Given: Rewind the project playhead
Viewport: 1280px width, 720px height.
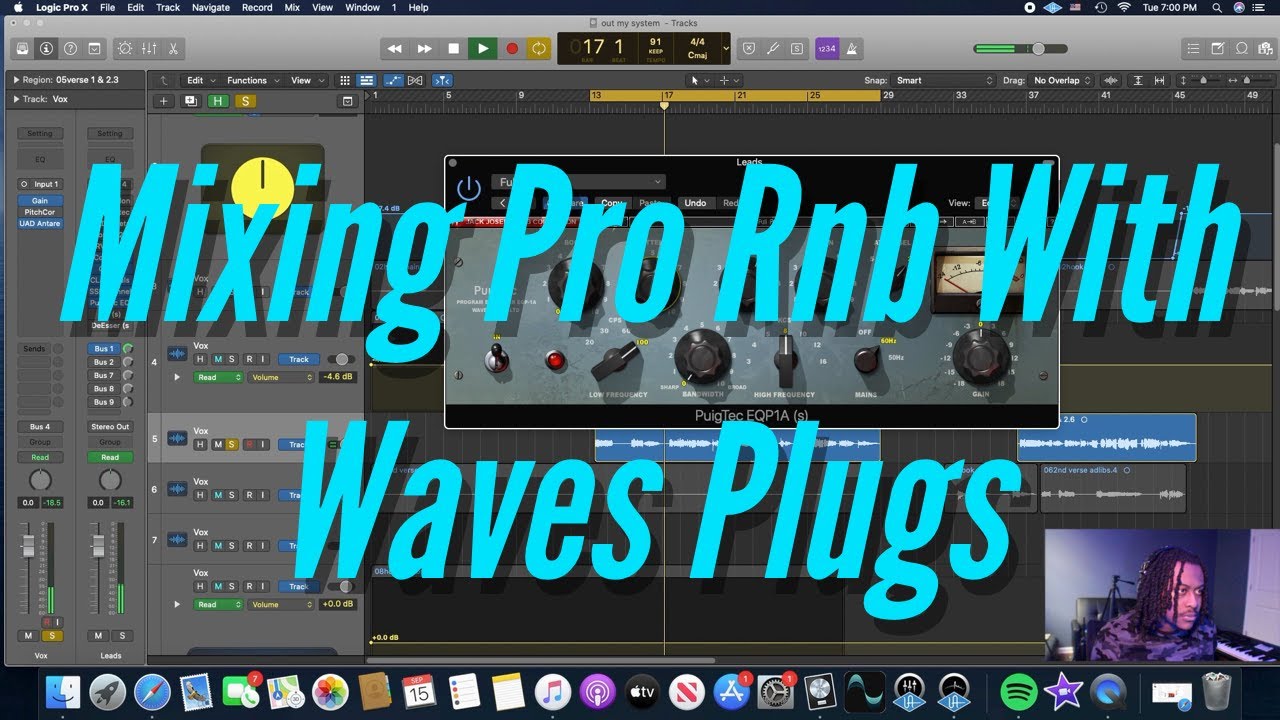Looking at the screenshot, I should [x=395, y=48].
